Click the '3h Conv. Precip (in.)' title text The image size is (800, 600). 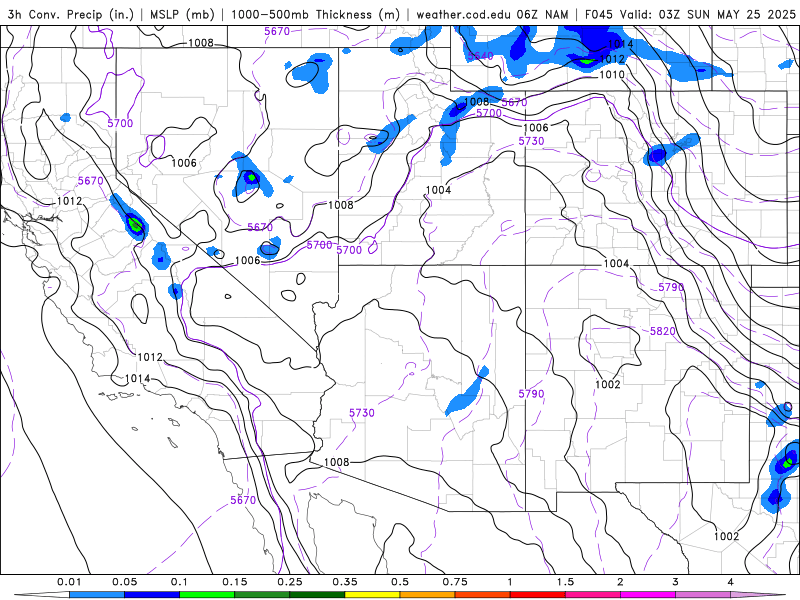(71, 14)
